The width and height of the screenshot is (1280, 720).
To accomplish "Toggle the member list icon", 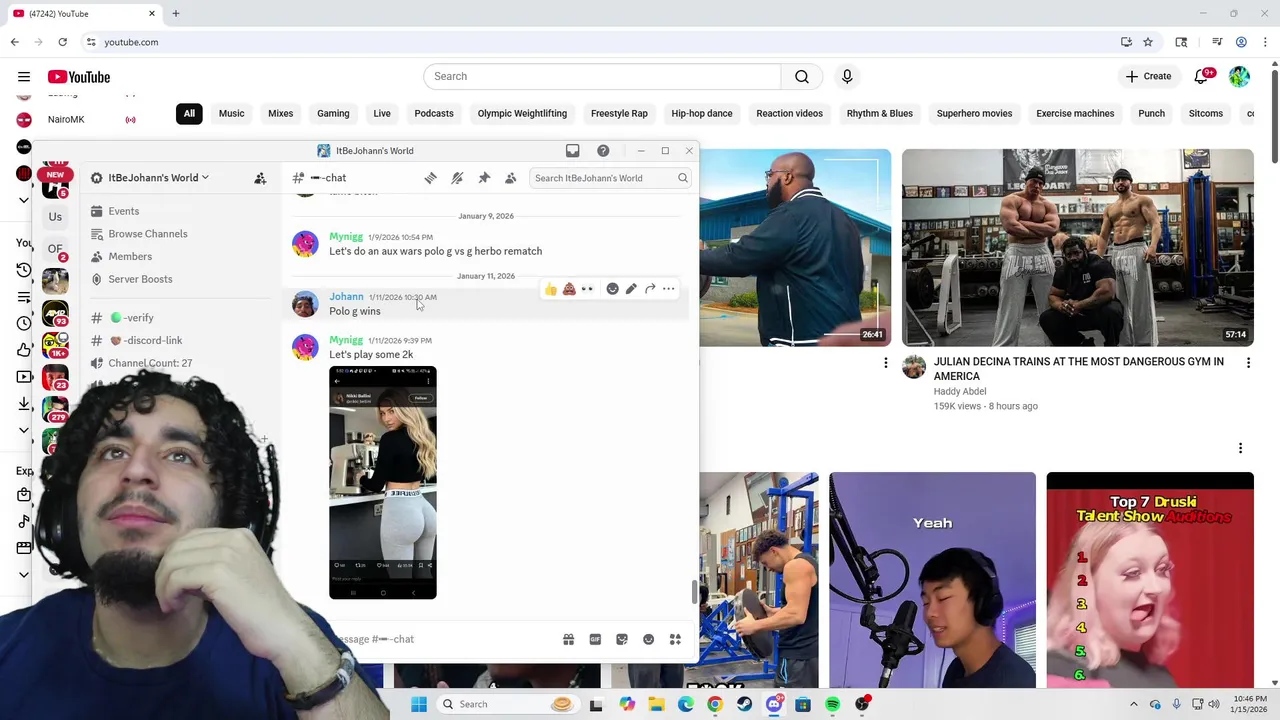I will click(x=510, y=178).
